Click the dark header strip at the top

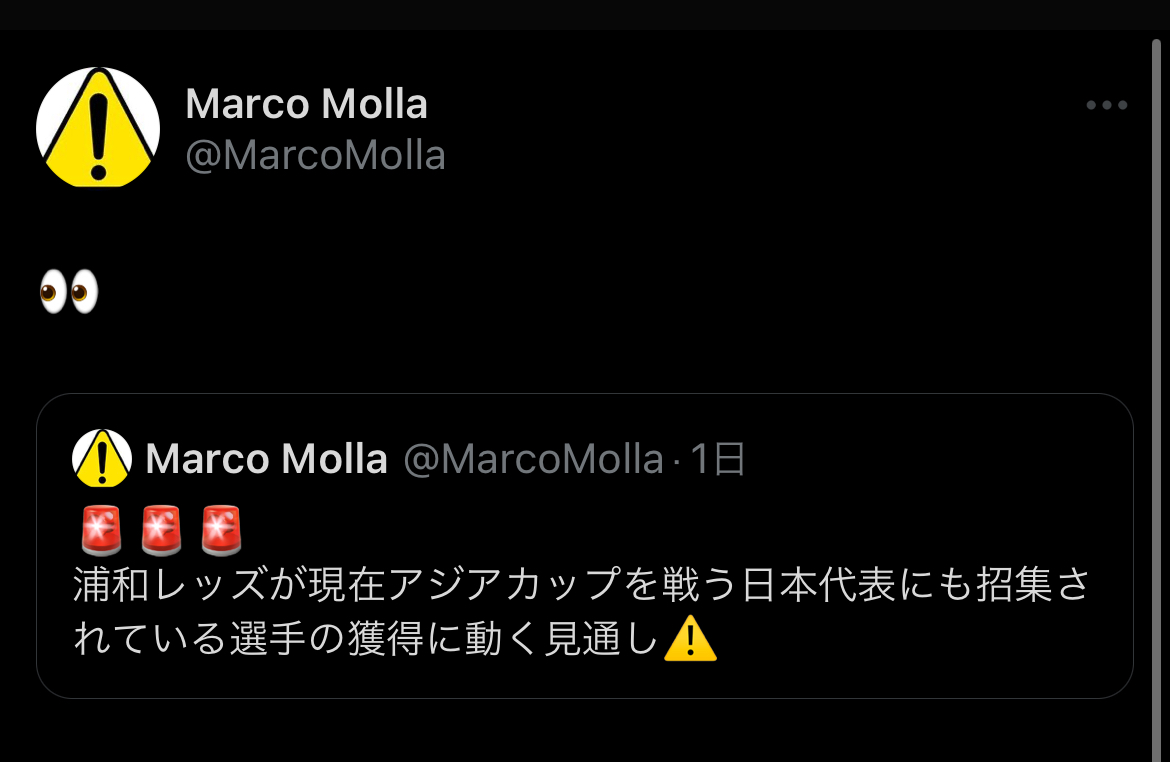[585, 15]
